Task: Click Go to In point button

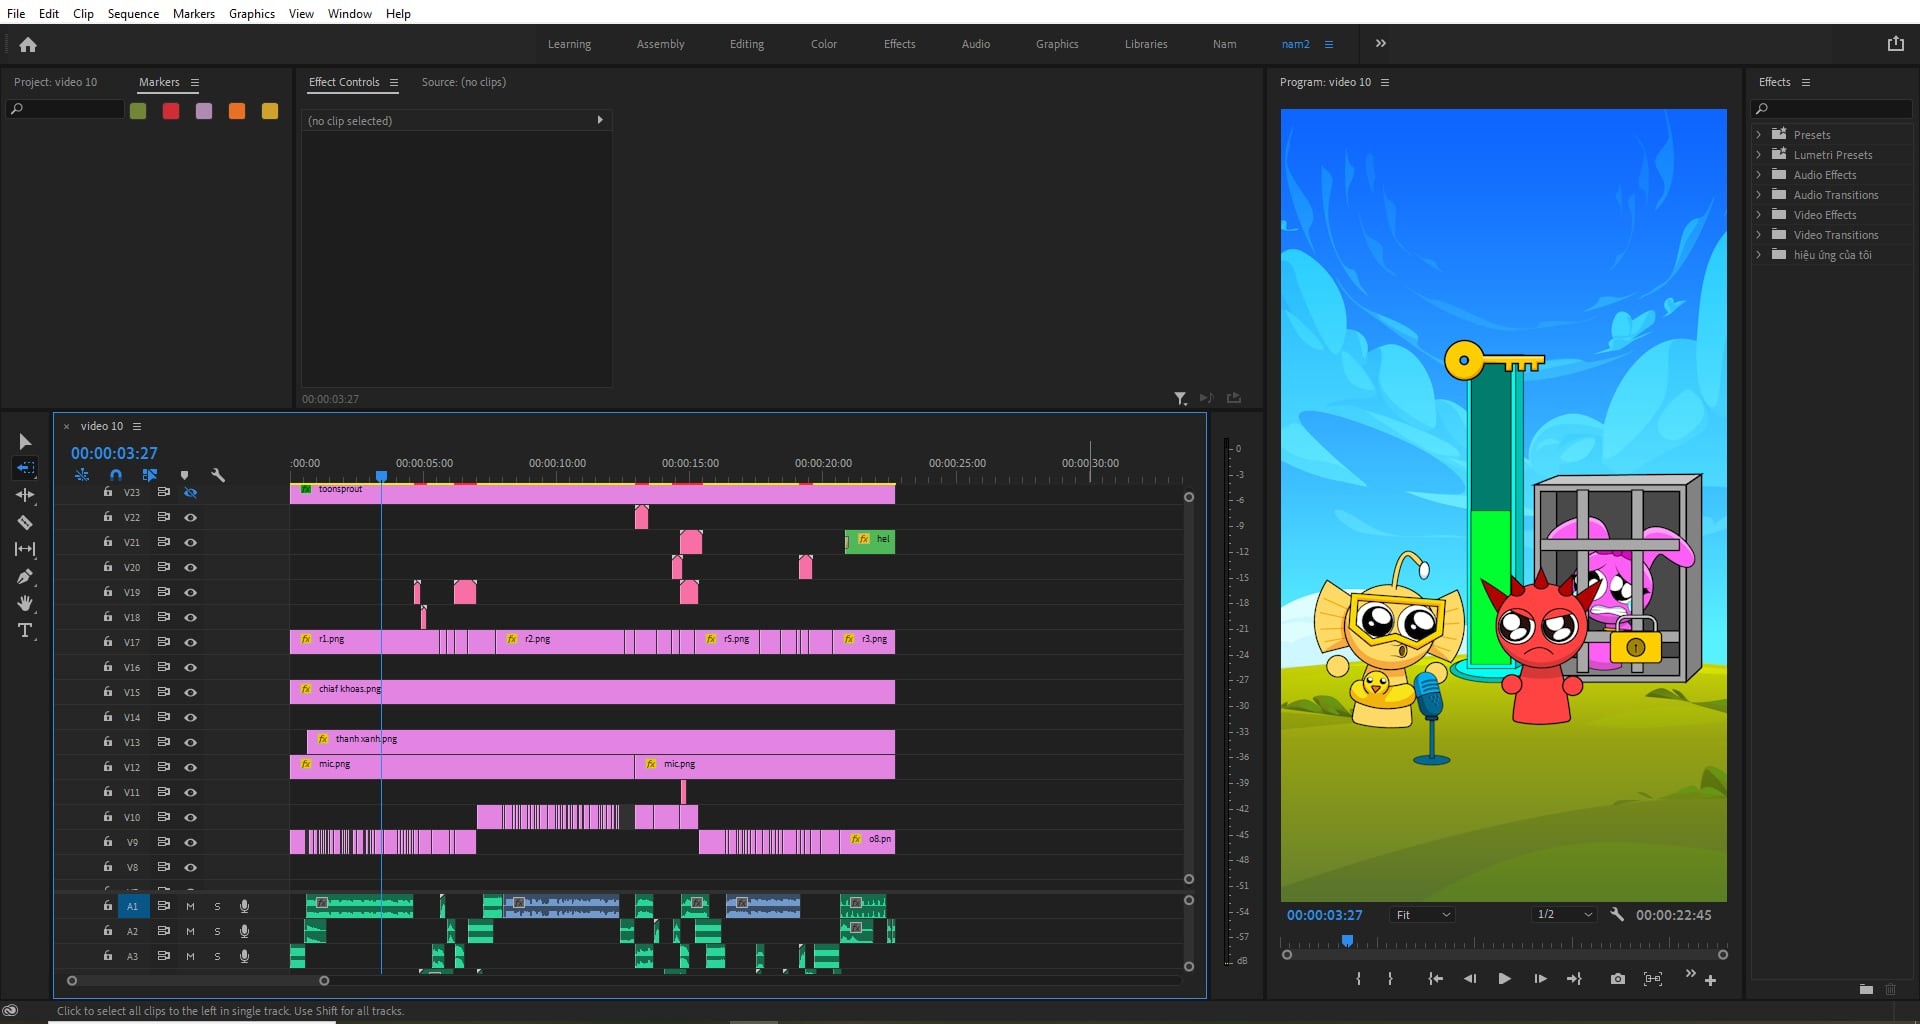Action: (1435, 979)
